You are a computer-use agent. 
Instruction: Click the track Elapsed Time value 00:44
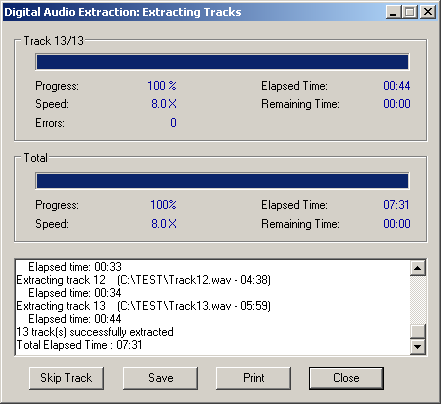(x=397, y=86)
